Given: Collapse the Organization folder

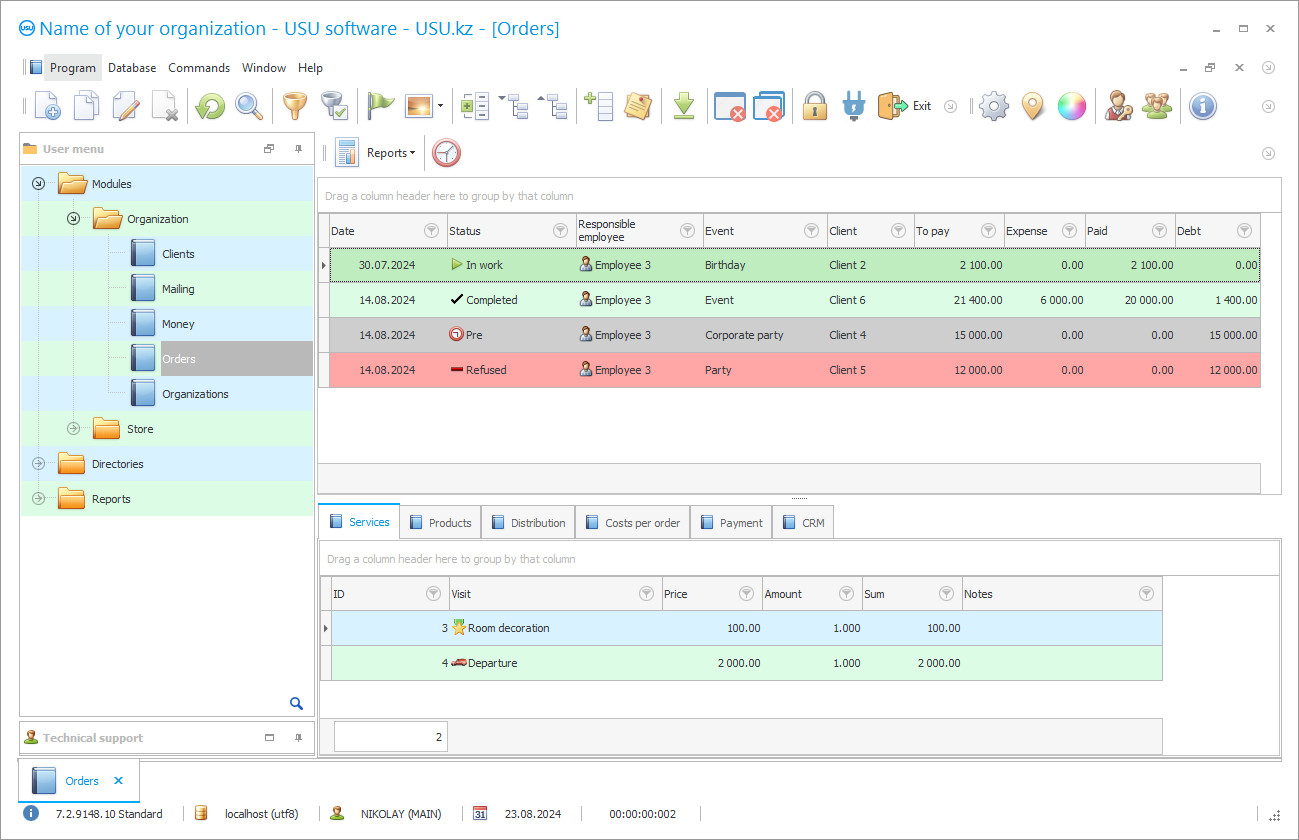Looking at the screenshot, I should click(x=72, y=218).
